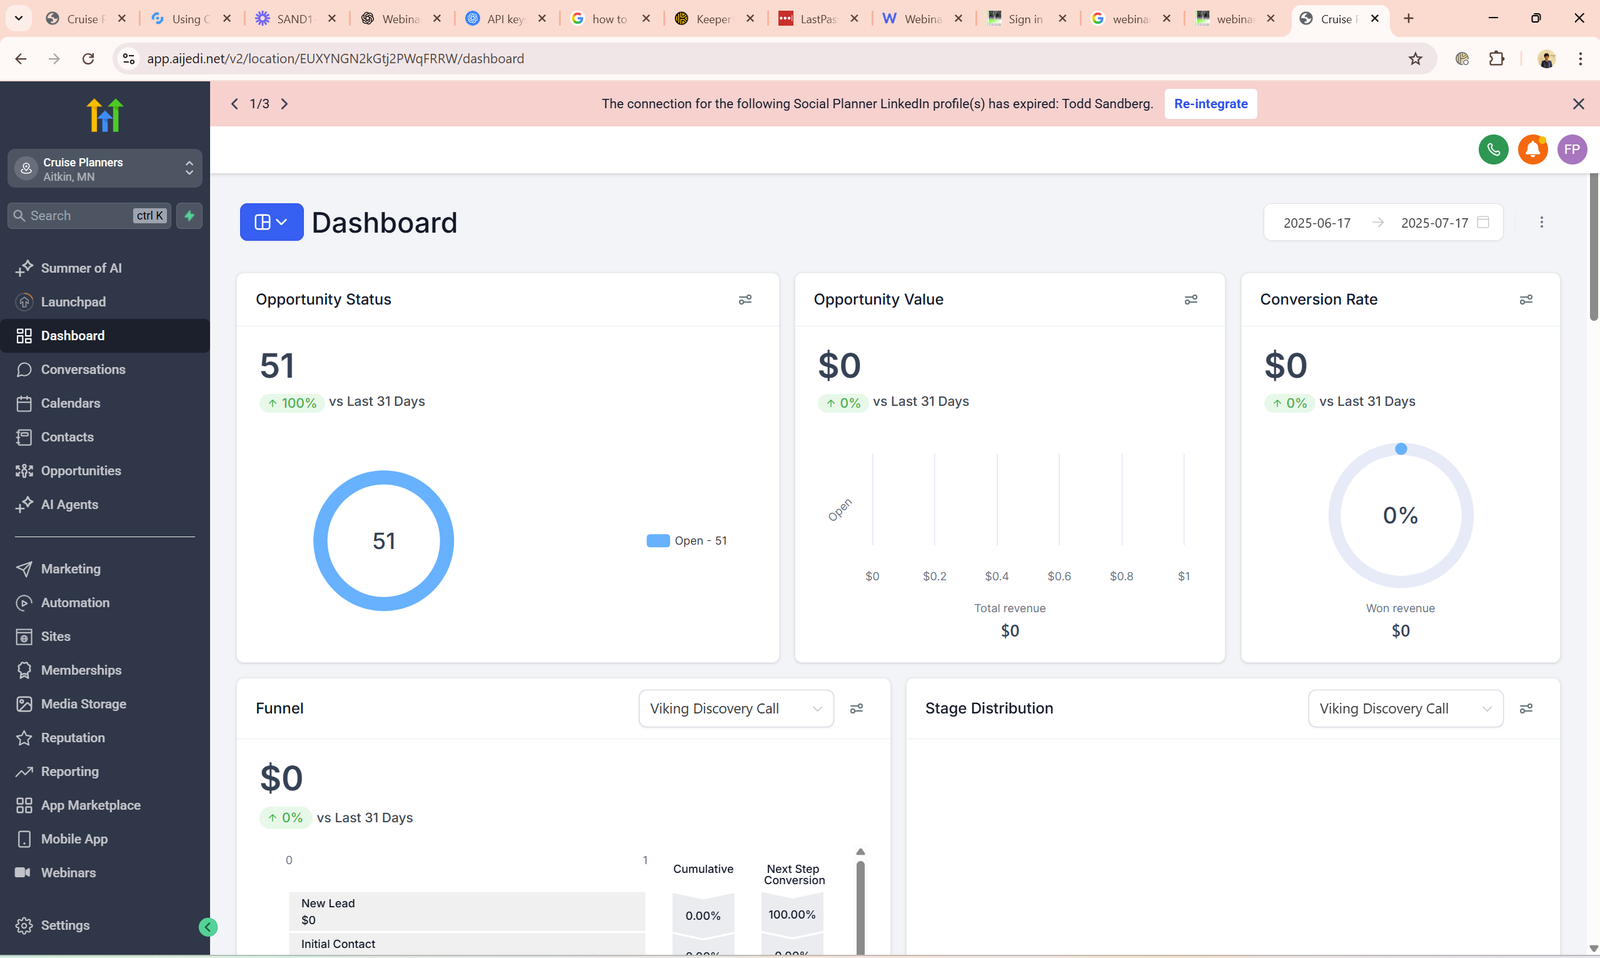
Task: Click the page vertical scrollbar
Action: [1593, 248]
